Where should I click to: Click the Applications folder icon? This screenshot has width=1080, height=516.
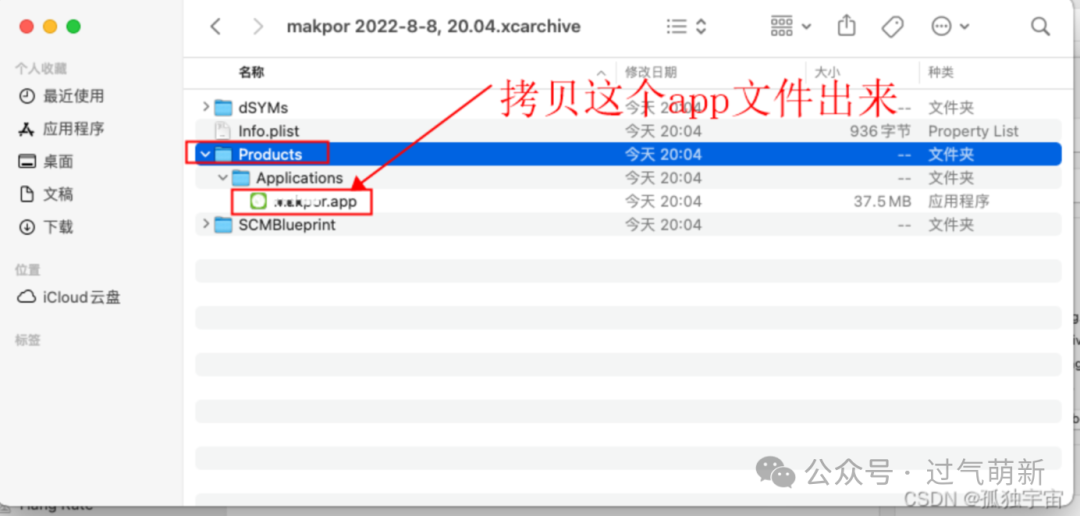240,178
